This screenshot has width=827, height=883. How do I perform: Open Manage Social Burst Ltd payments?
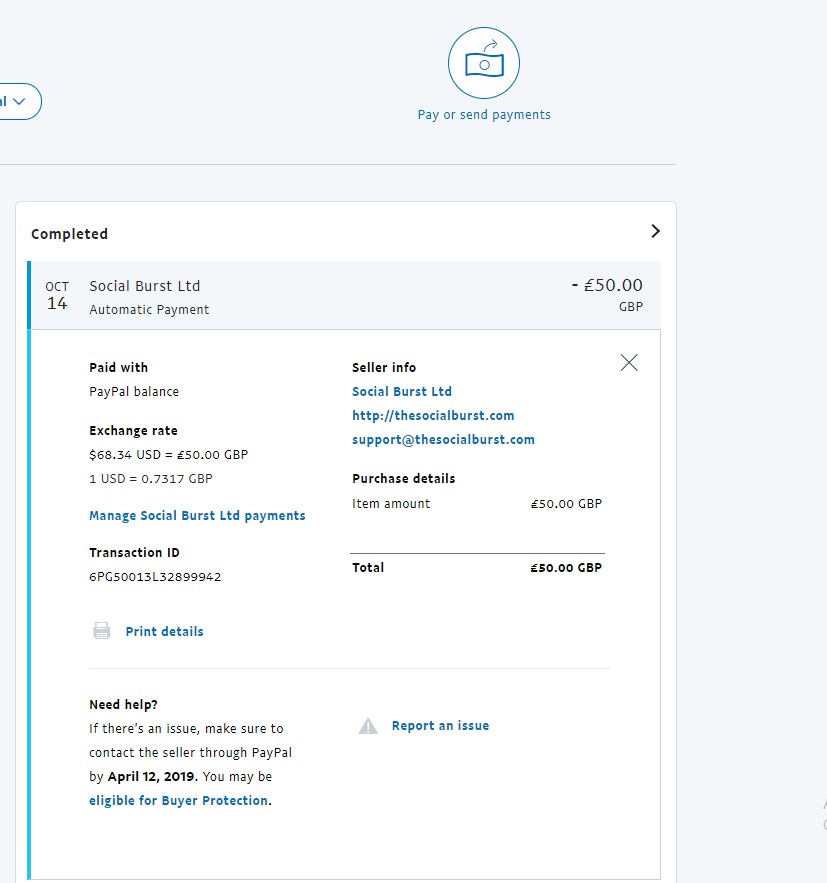pos(197,516)
